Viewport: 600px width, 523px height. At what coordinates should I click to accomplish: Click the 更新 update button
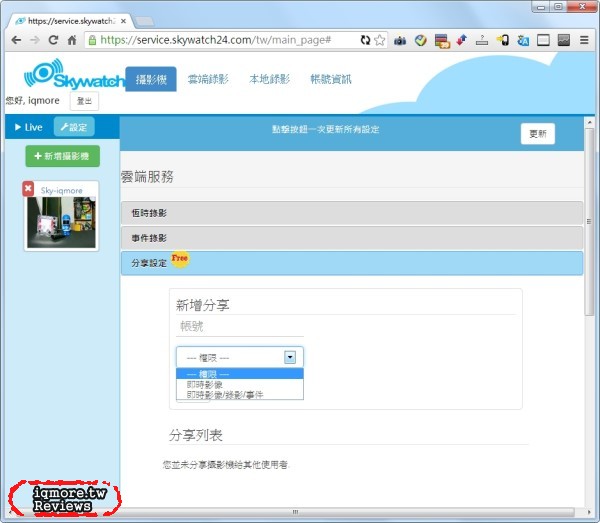point(538,134)
